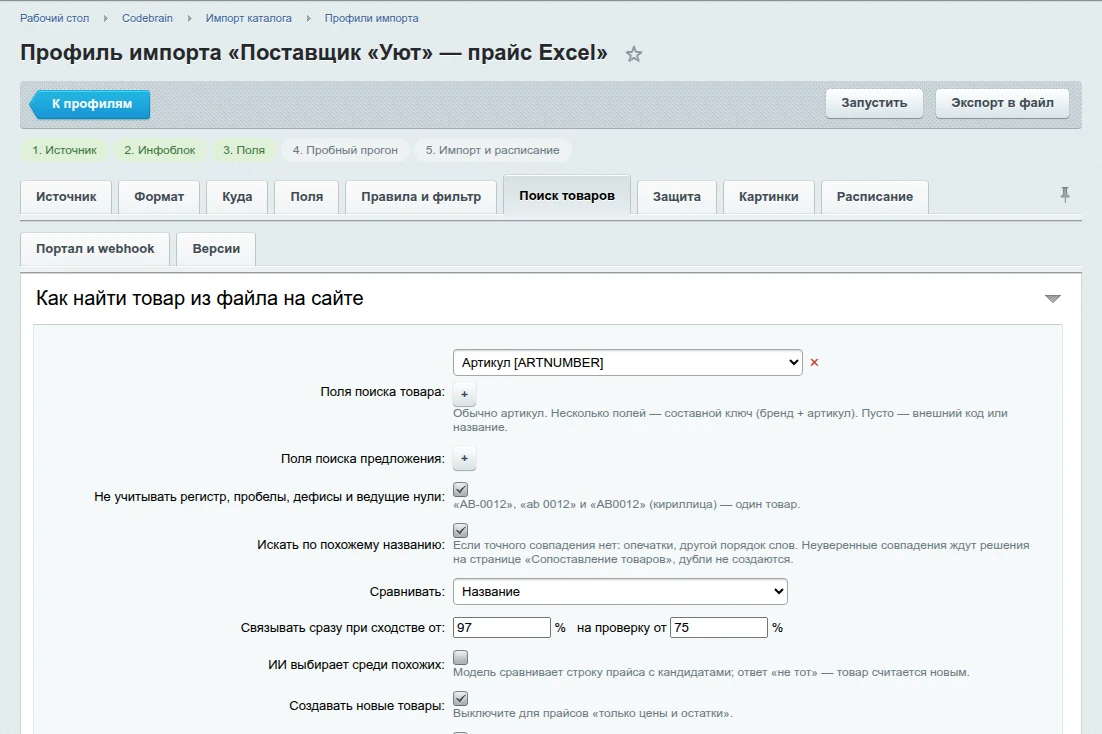Open the Сравнивать dropdown set to Название
Viewport: 1102px width, 734px height.
tap(620, 591)
